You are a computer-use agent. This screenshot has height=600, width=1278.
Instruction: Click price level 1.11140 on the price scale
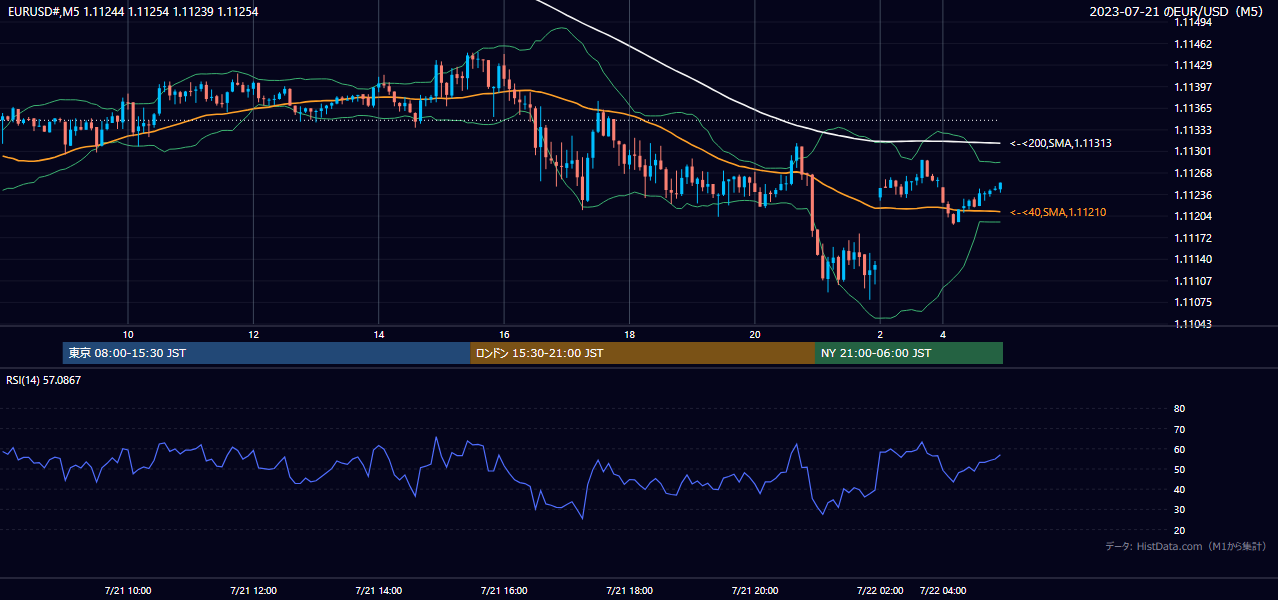click(1193, 260)
